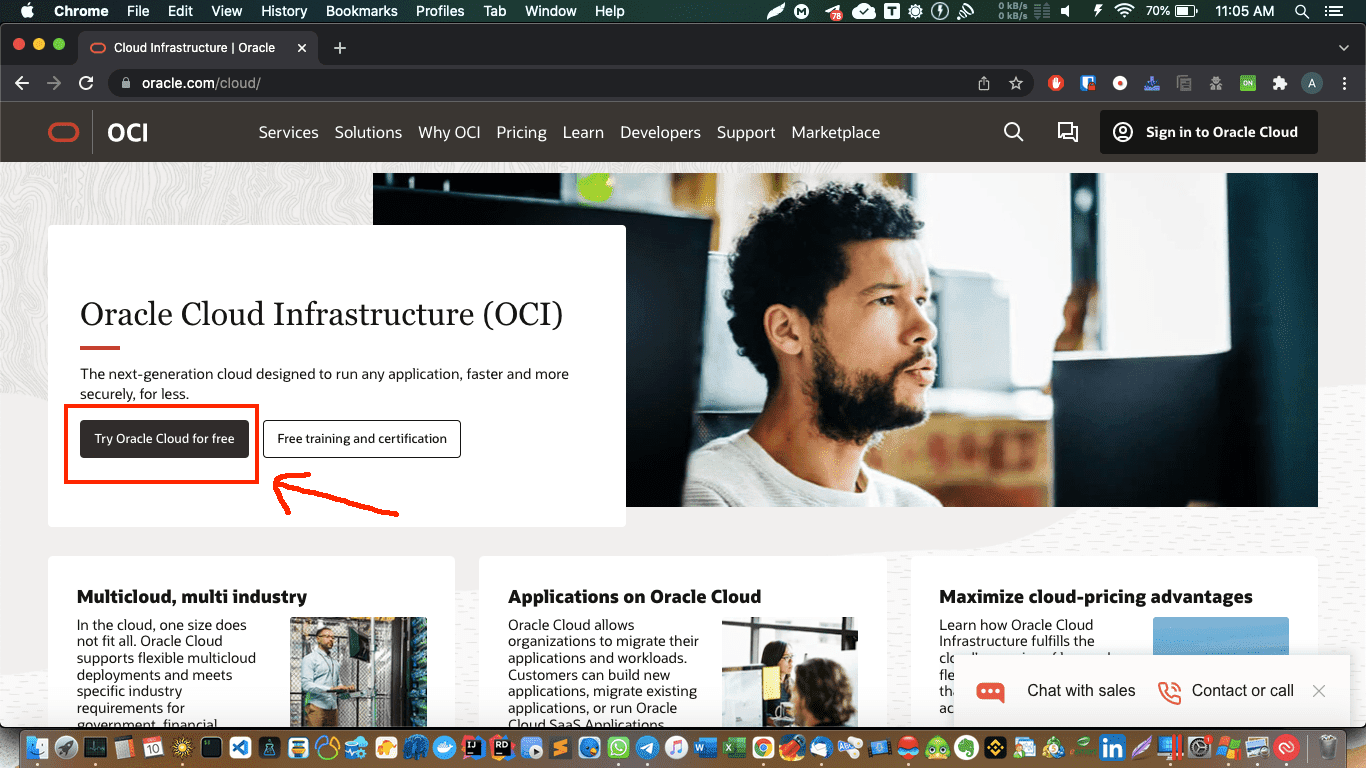Screen dimensions: 1366x768
Task: Click Free training and certification button
Action: (x=362, y=439)
